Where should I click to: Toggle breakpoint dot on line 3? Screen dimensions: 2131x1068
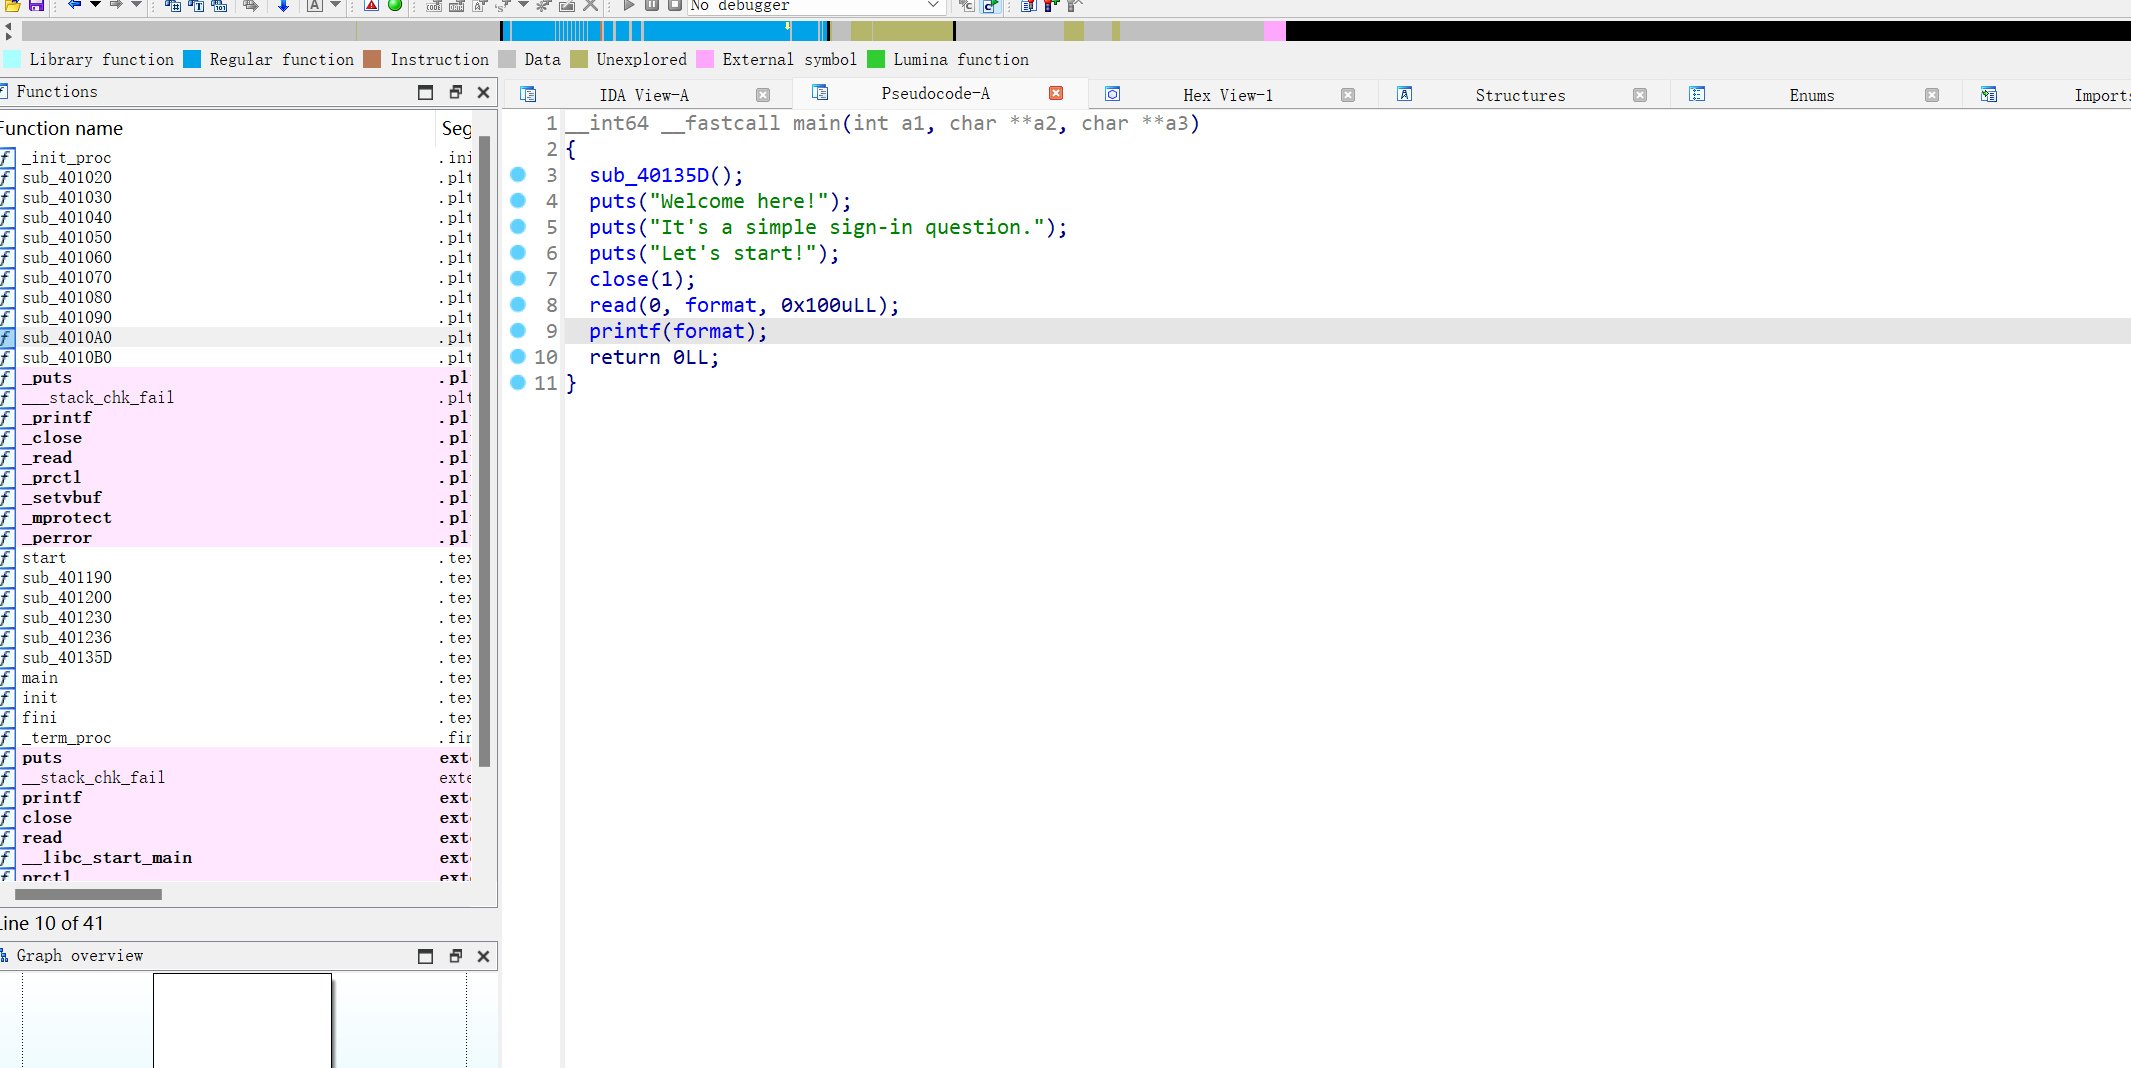518,175
